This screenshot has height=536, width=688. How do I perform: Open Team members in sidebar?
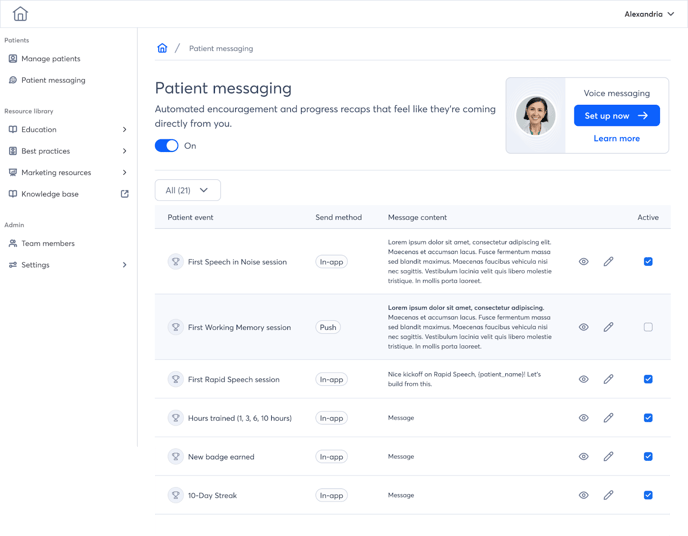[x=47, y=243]
